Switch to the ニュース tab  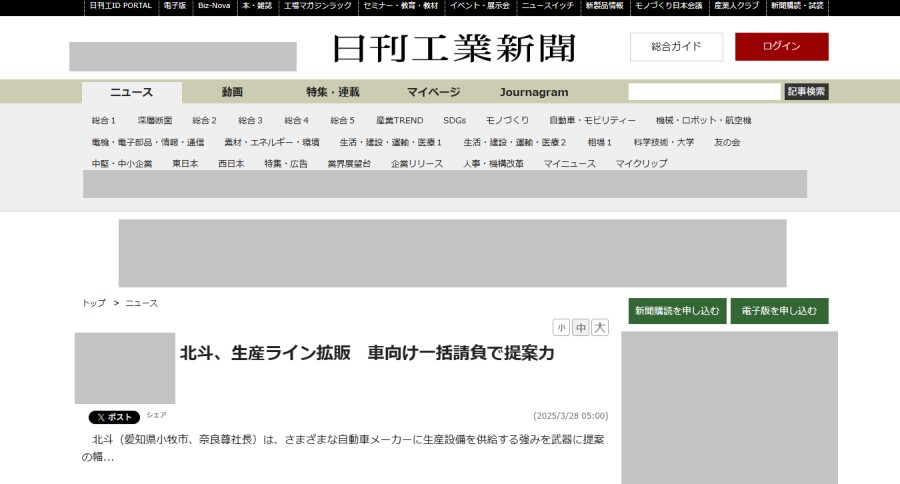point(131,92)
